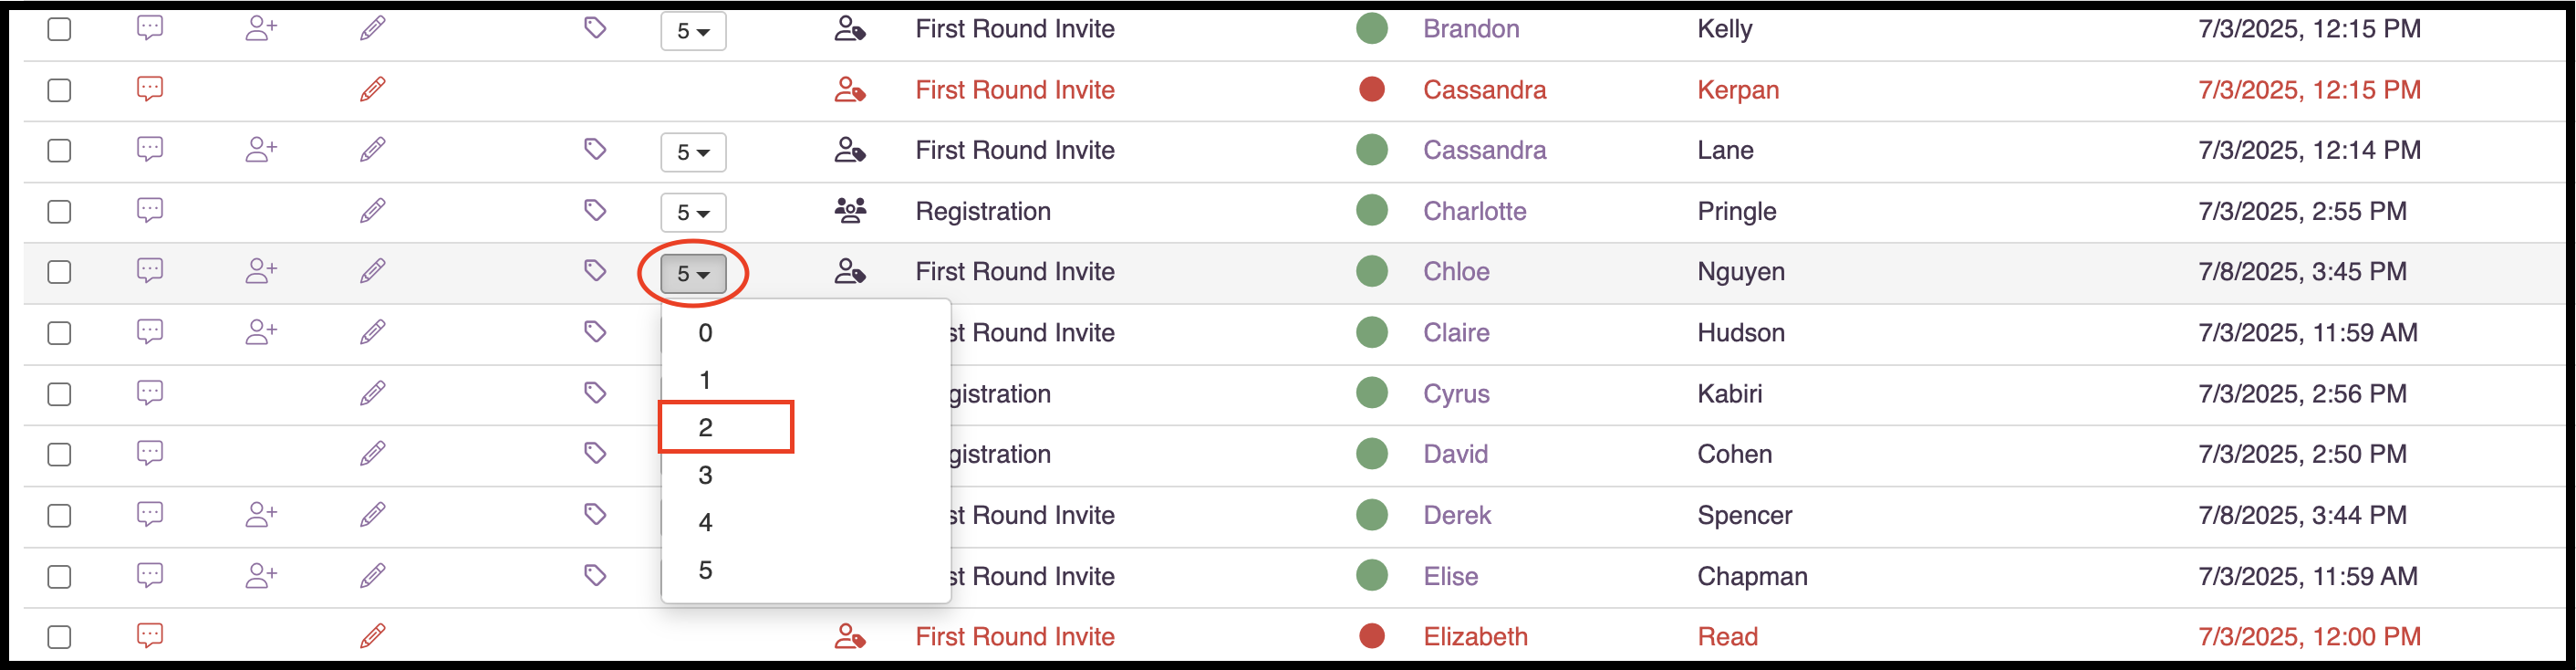Tick the checkbox on Elizabeth Read's row
2576x670 pixels.
pos(58,635)
